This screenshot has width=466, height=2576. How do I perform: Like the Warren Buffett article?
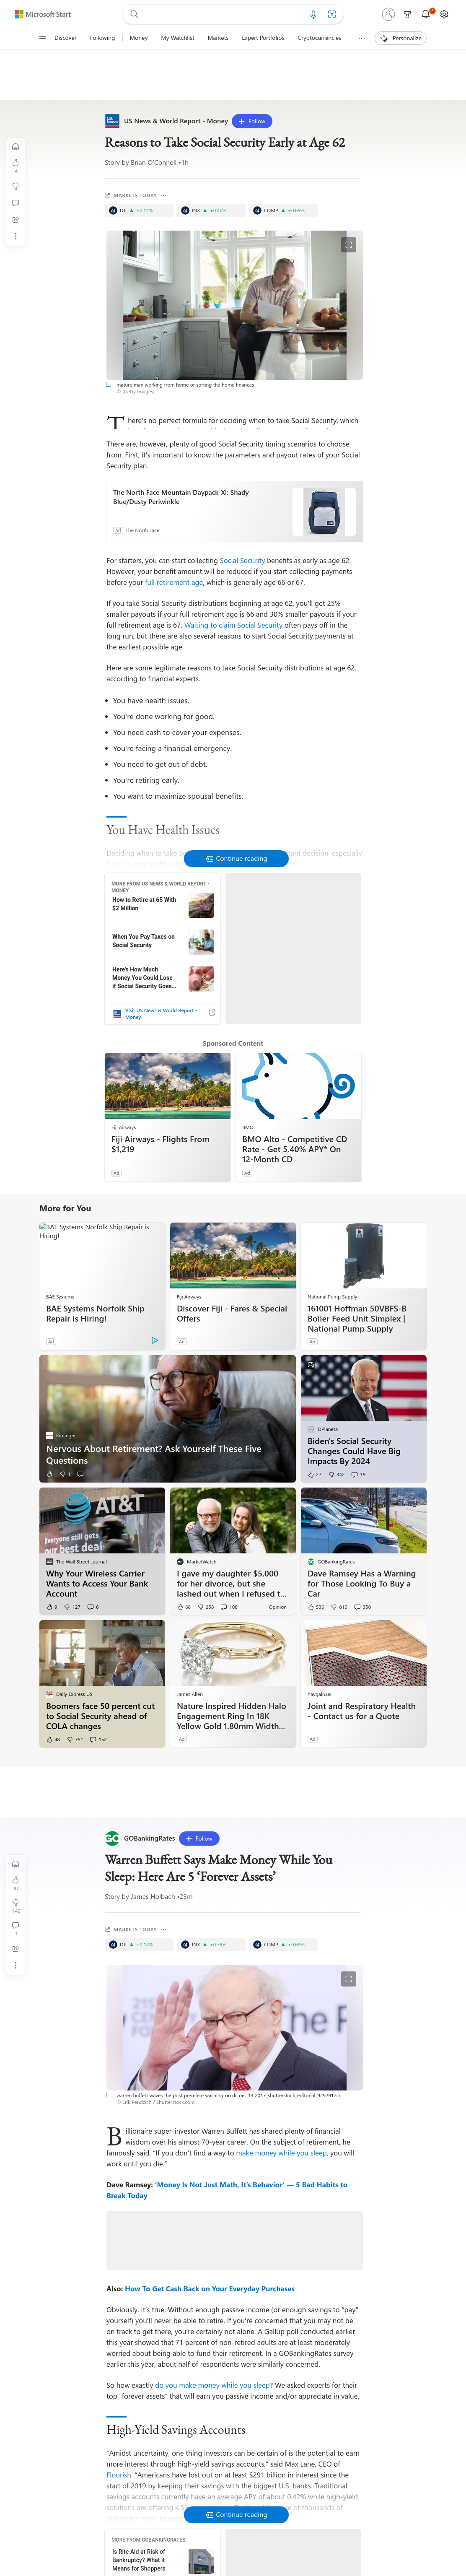[x=15, y=1880]
